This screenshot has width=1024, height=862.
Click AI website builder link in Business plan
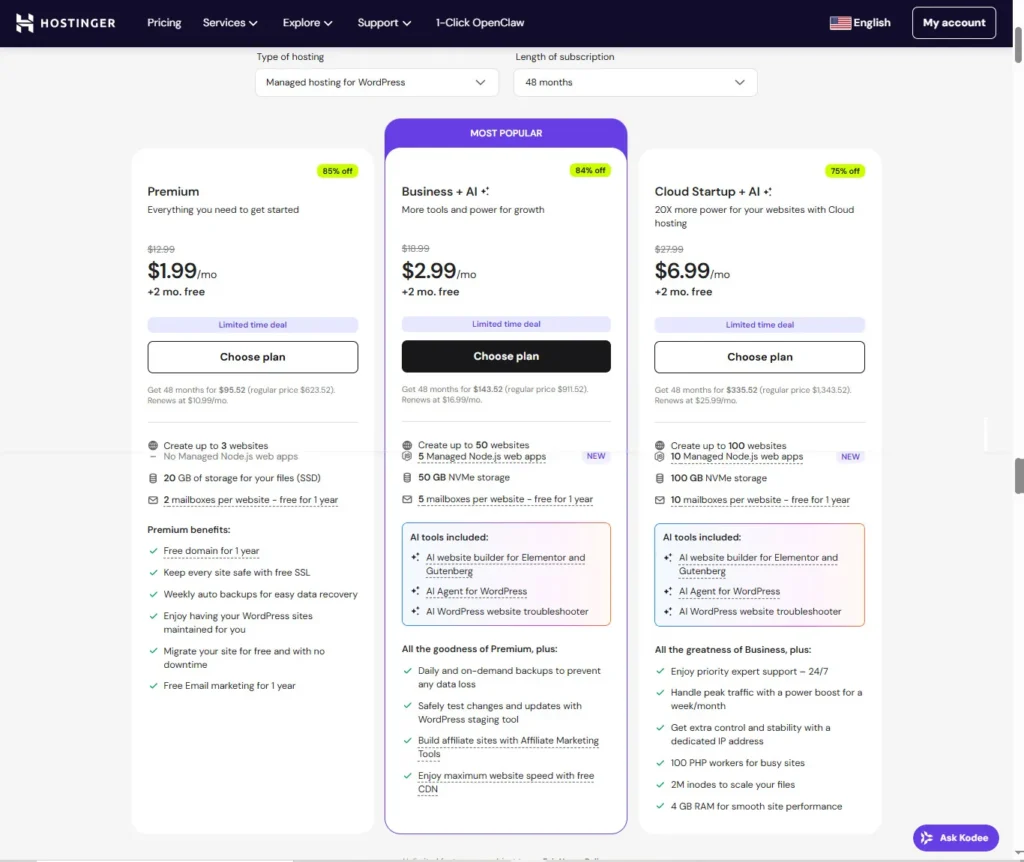click(x=505, y=564)
